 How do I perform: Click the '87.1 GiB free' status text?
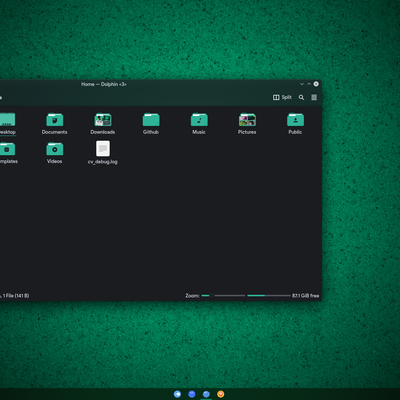pyautogui.click(x=306, y=296)
